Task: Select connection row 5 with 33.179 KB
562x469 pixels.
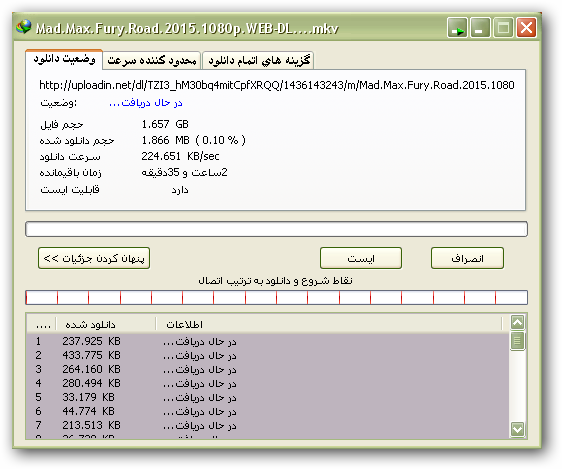Action: (268, 397)
